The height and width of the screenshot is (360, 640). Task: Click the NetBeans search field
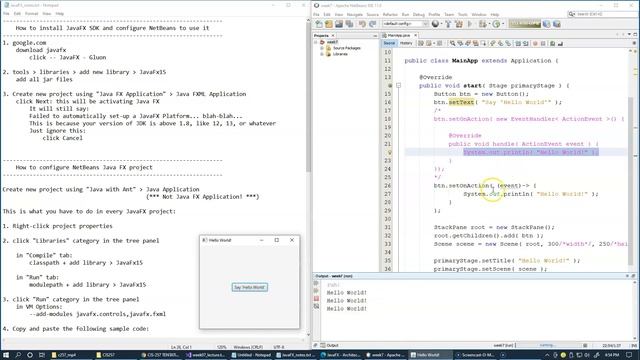point(603,14)
